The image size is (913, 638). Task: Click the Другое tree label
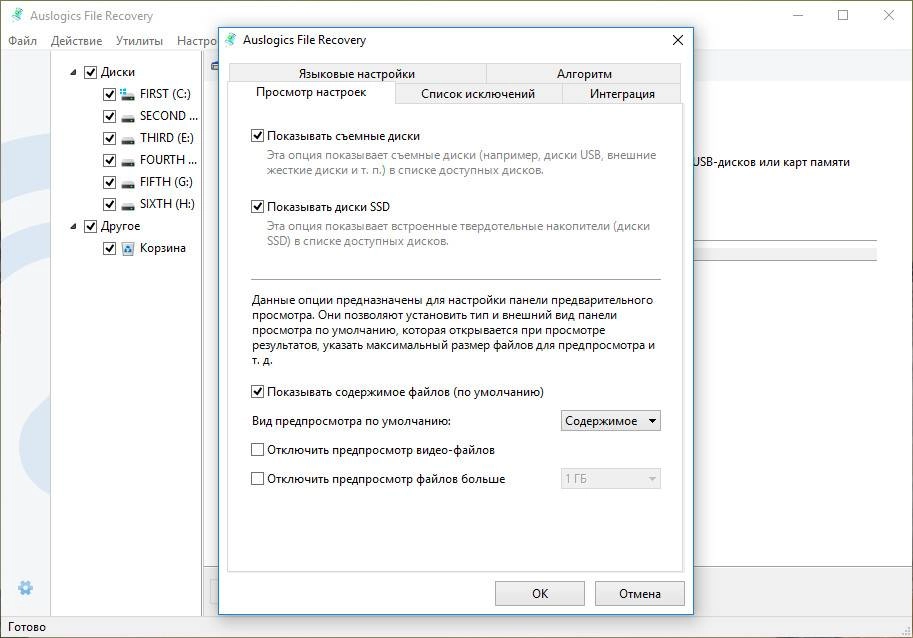(x=121, y=226)
